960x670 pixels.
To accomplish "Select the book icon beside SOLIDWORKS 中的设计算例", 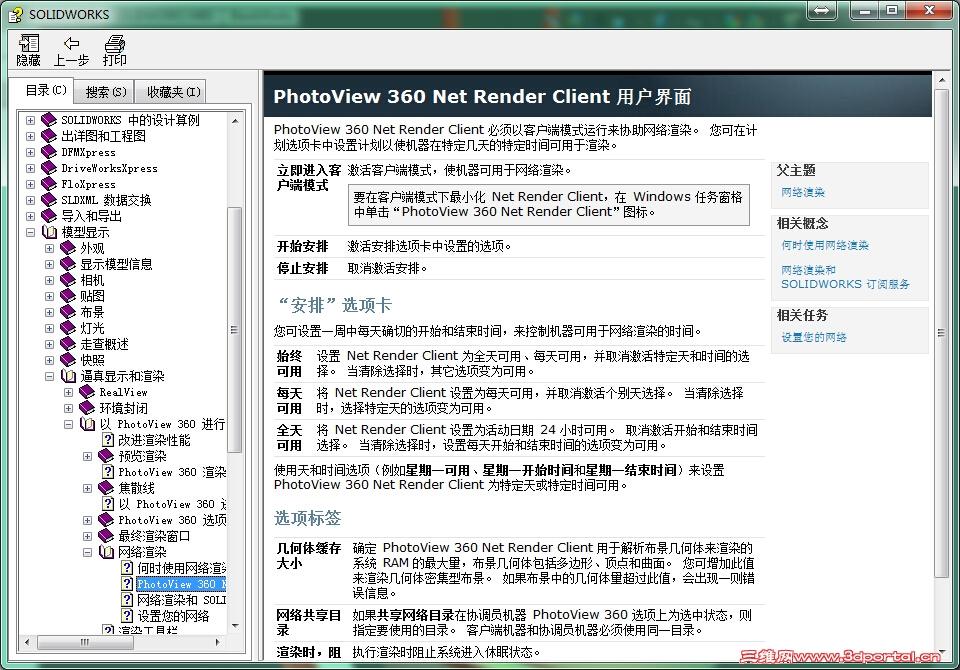I will coord(49,119).
